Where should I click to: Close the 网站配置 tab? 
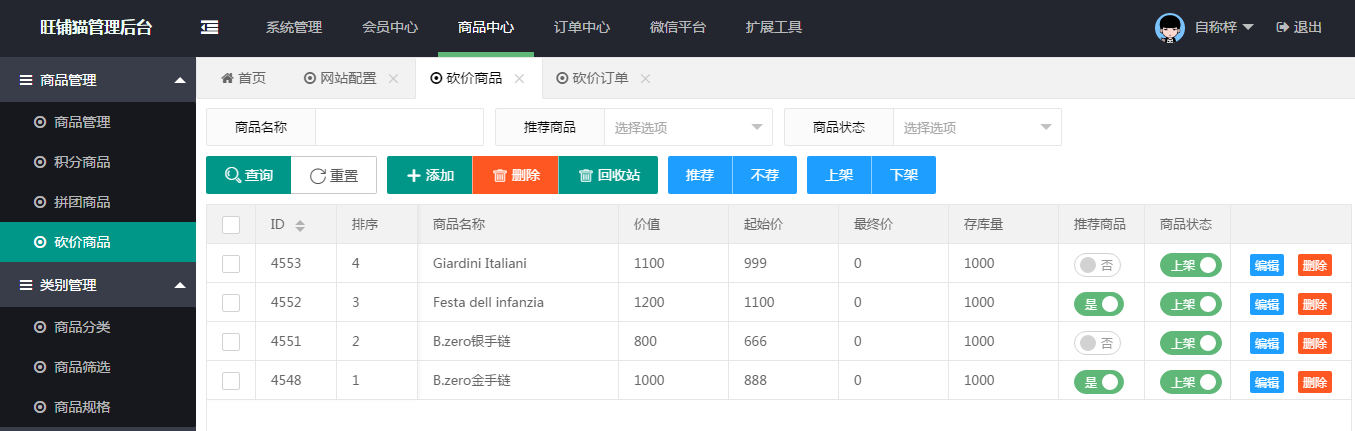[393, 79]
